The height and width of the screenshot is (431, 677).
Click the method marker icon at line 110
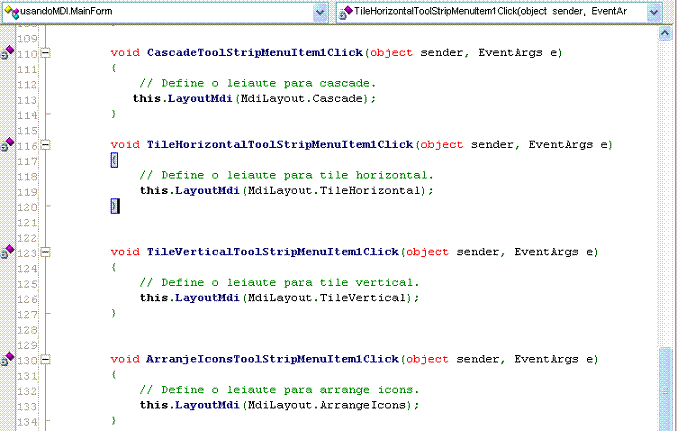7,53
